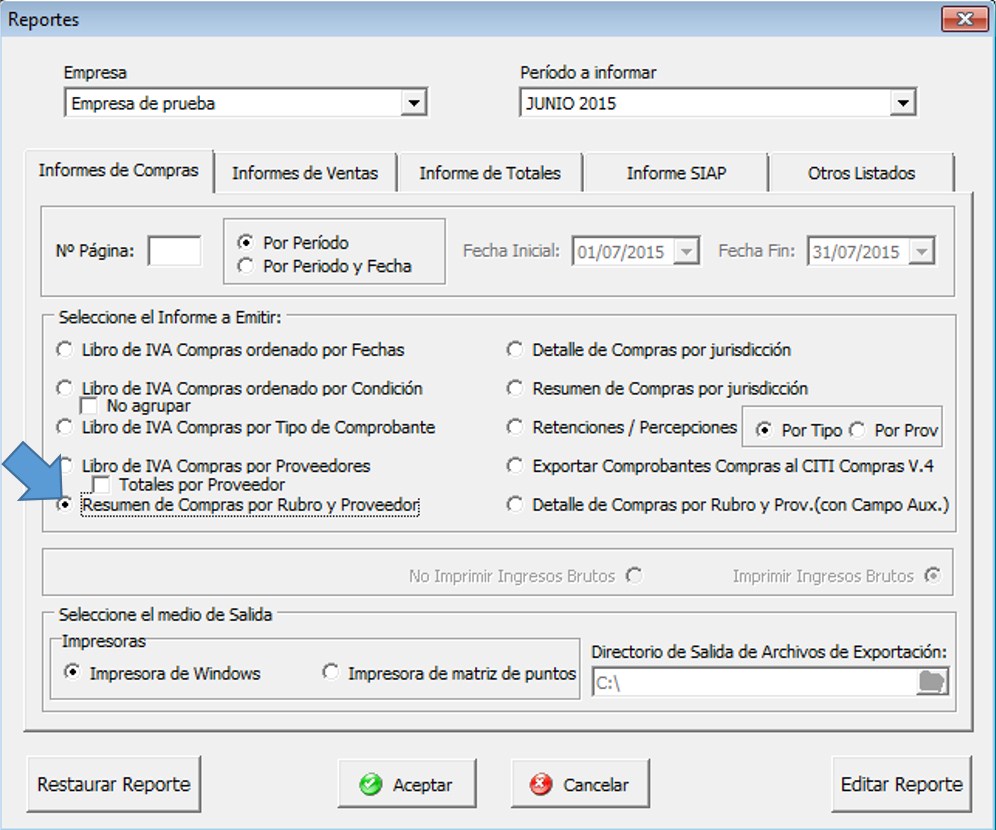
Task: Close the Reportes dialog window
Action: coord(964,19)
